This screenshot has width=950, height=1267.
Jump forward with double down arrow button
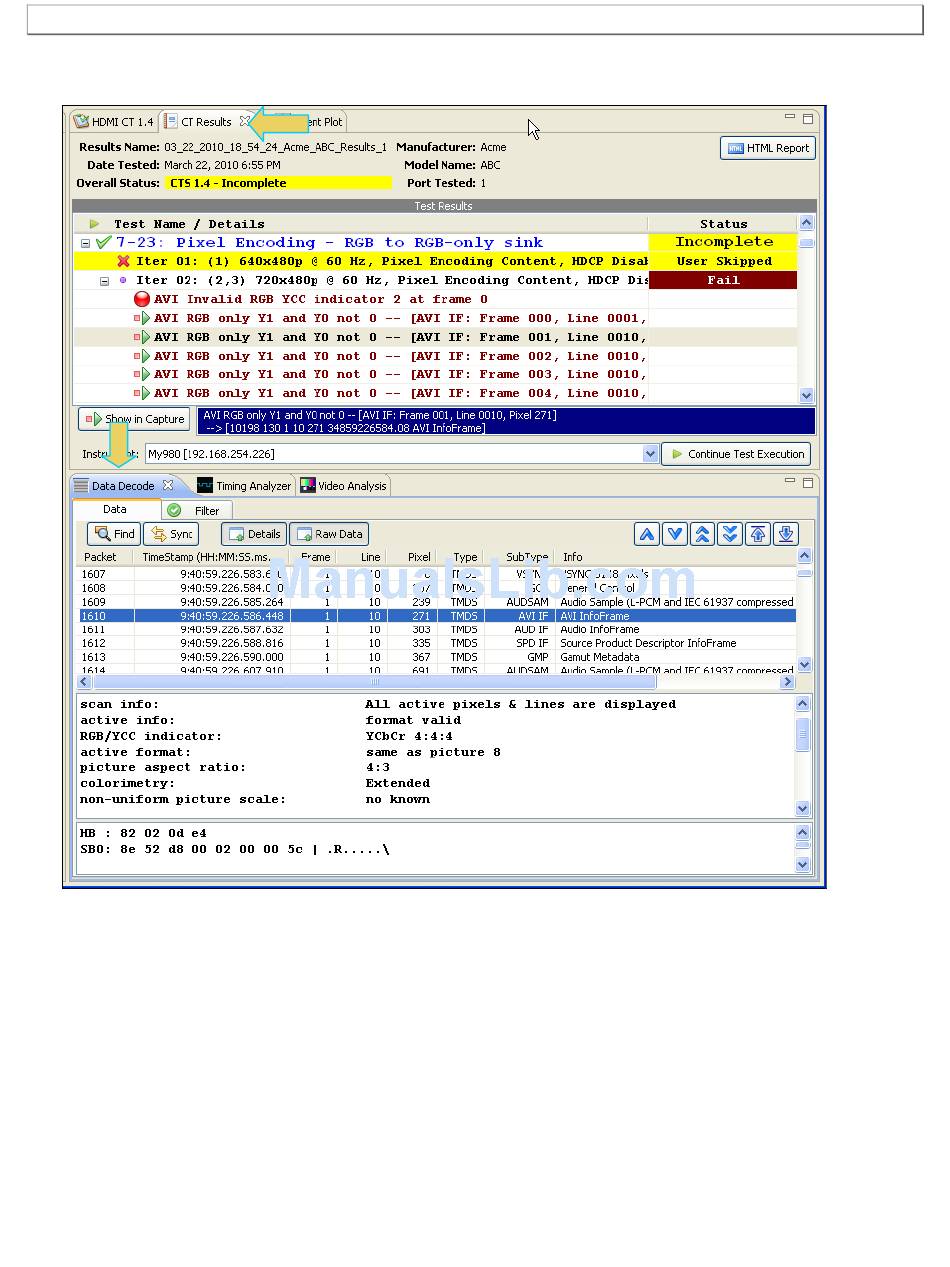tap(730, 534)
